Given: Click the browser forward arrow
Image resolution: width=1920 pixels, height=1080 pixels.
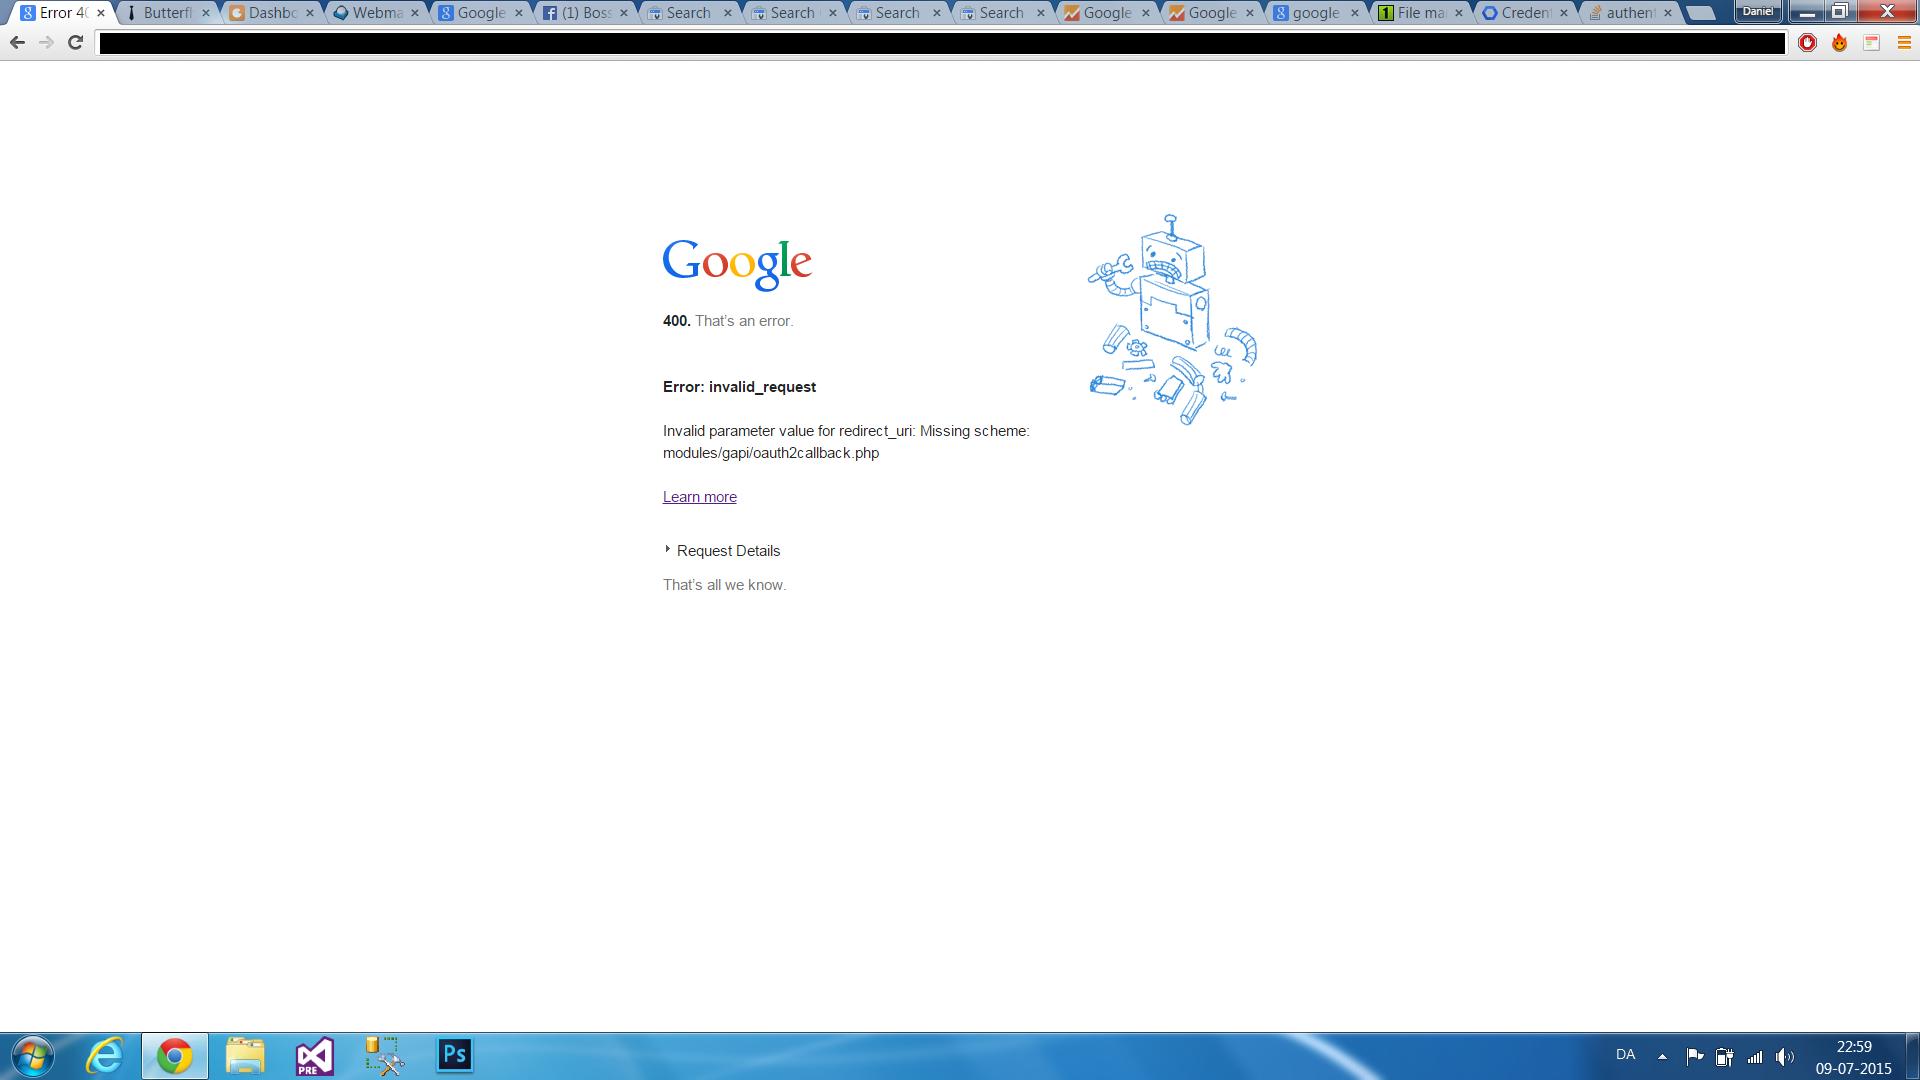Looking at the screenshot, I should [46, 42].
